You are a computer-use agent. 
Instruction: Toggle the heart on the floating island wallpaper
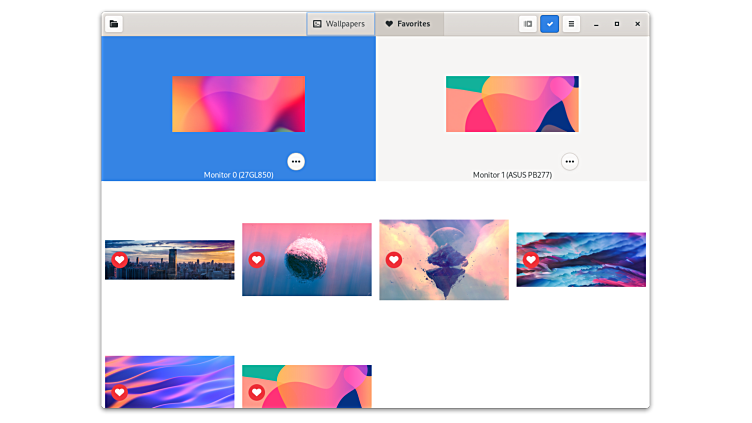coord(393,260)
